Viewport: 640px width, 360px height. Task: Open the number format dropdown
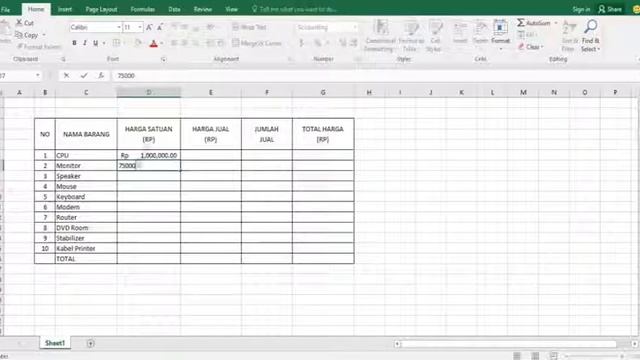[x=355, y=27]
